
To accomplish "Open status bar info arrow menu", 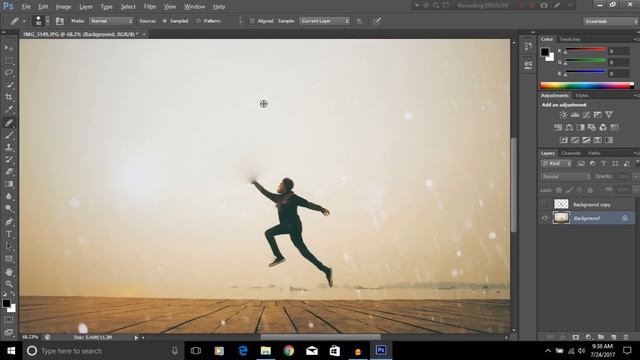I will [x=136, y=338].
